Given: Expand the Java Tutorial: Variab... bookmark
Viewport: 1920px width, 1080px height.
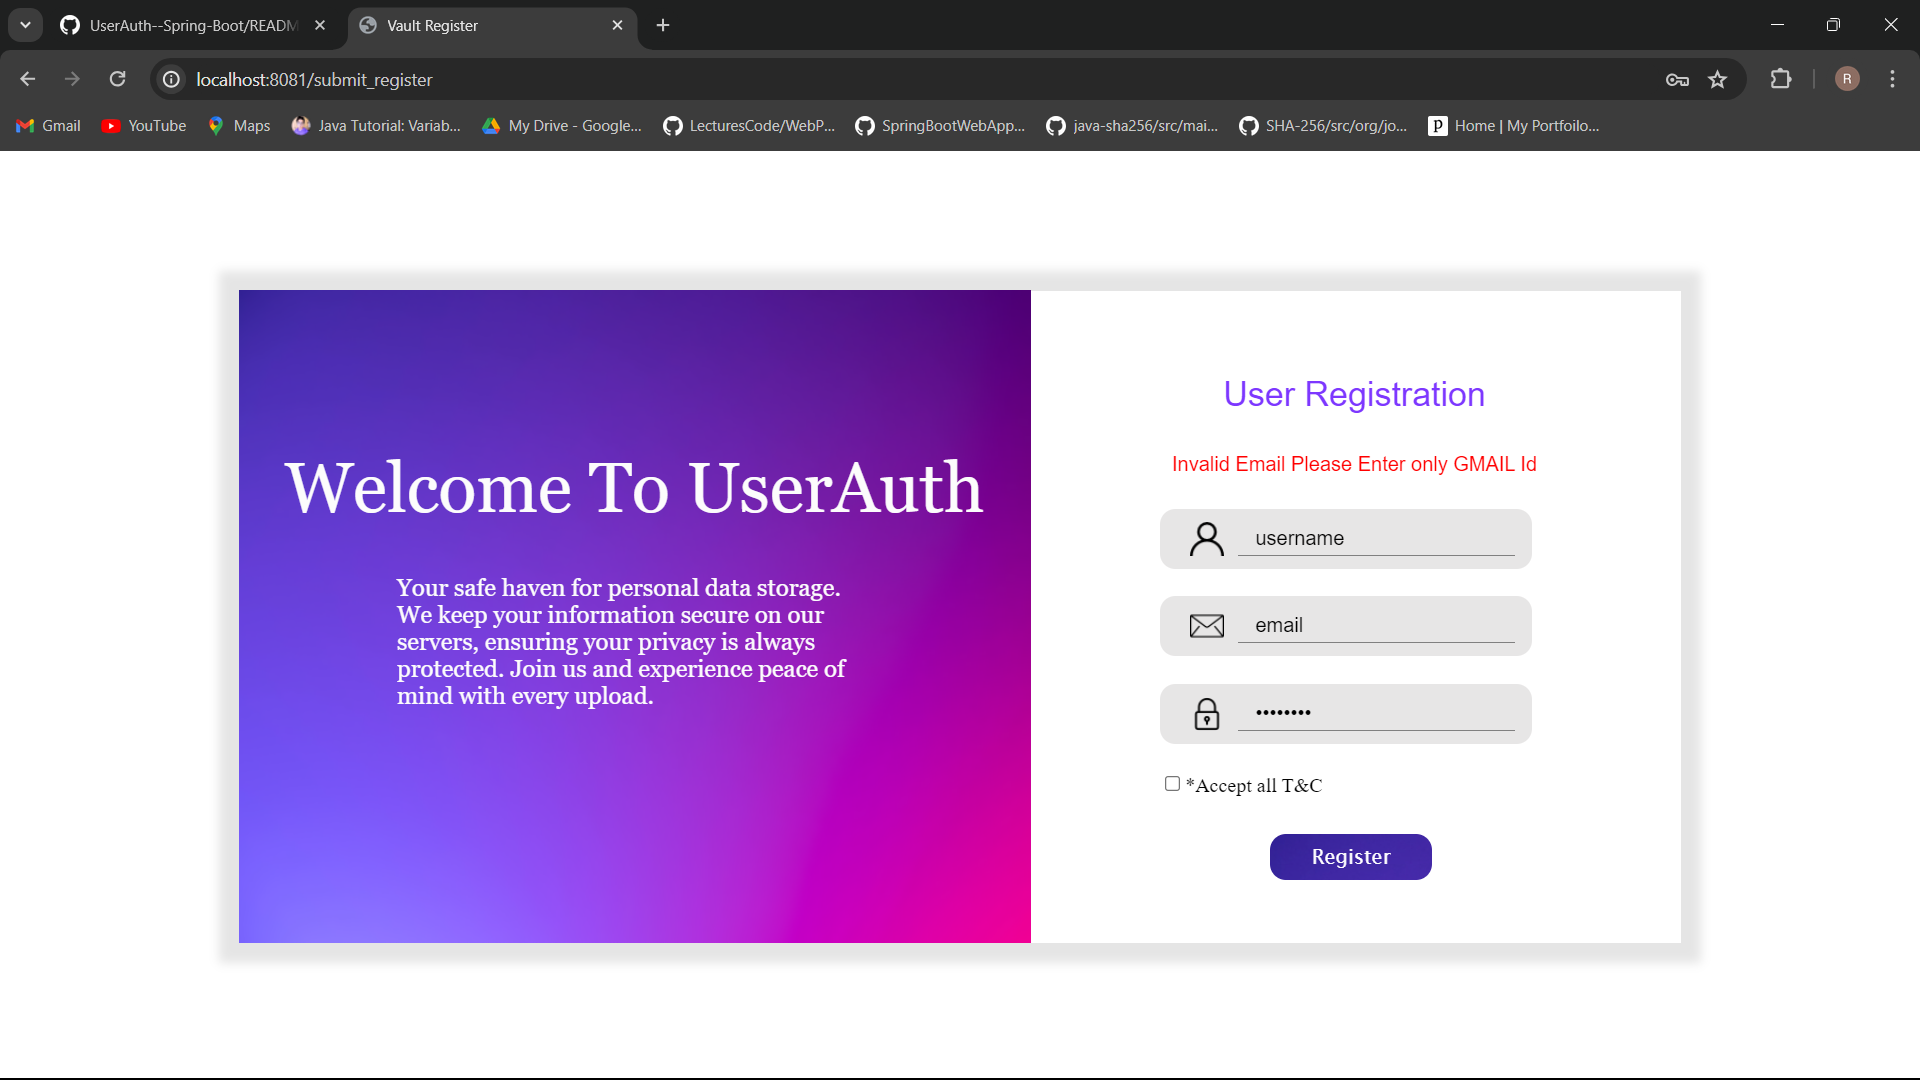Looking at the screenshot, I should (375, 125).
